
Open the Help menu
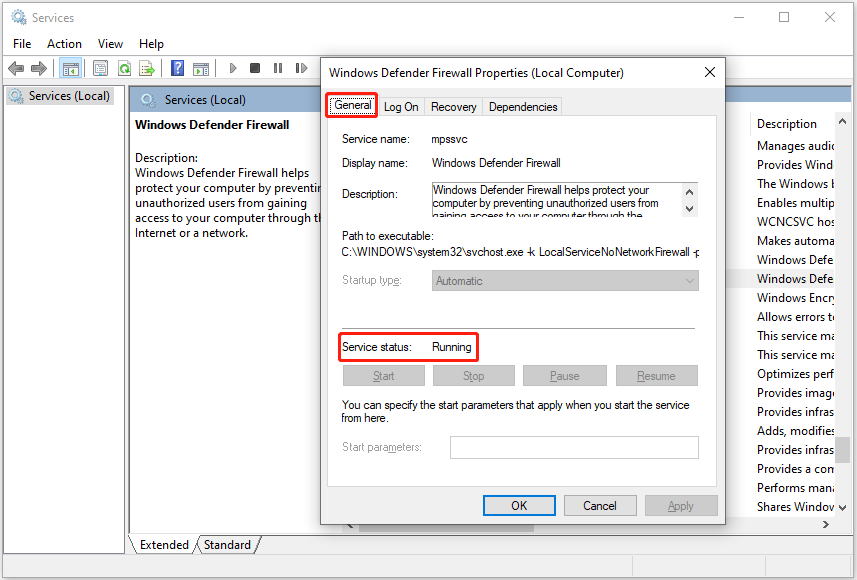click(x=151, y=44)
